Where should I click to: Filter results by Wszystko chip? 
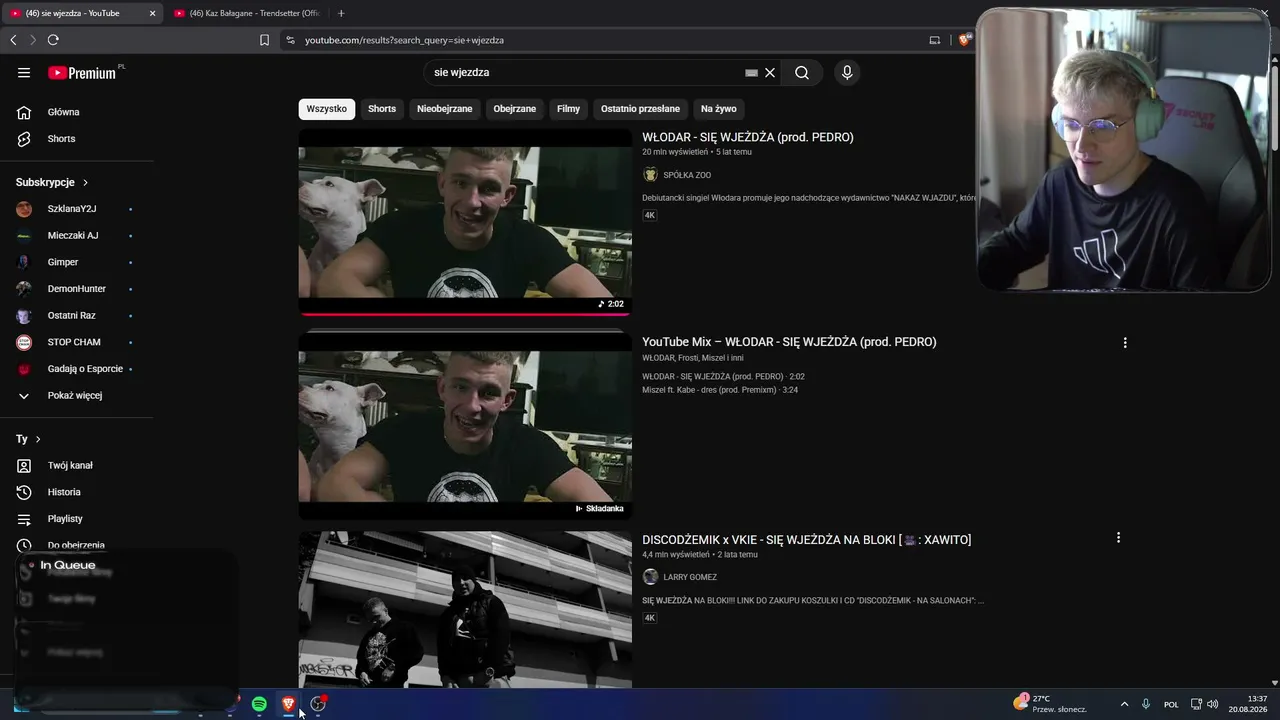[x=327, y=109]
